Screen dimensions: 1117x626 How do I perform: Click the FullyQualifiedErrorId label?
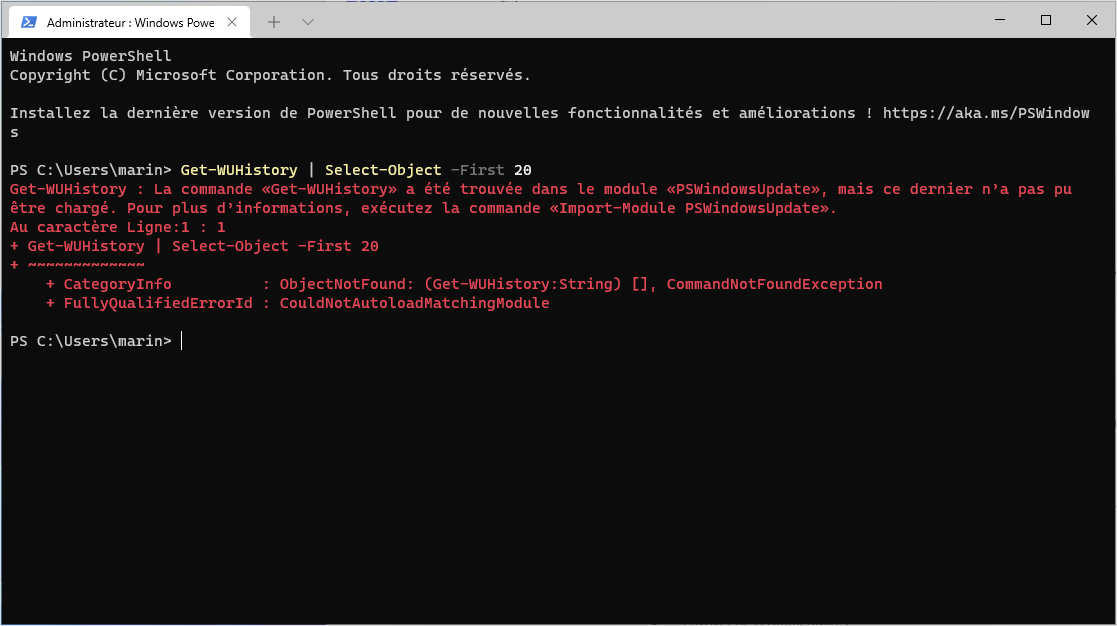158,303
